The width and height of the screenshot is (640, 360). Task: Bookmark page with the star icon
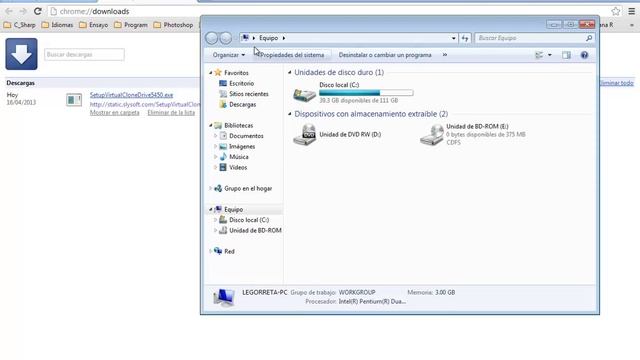click(616, 11)
